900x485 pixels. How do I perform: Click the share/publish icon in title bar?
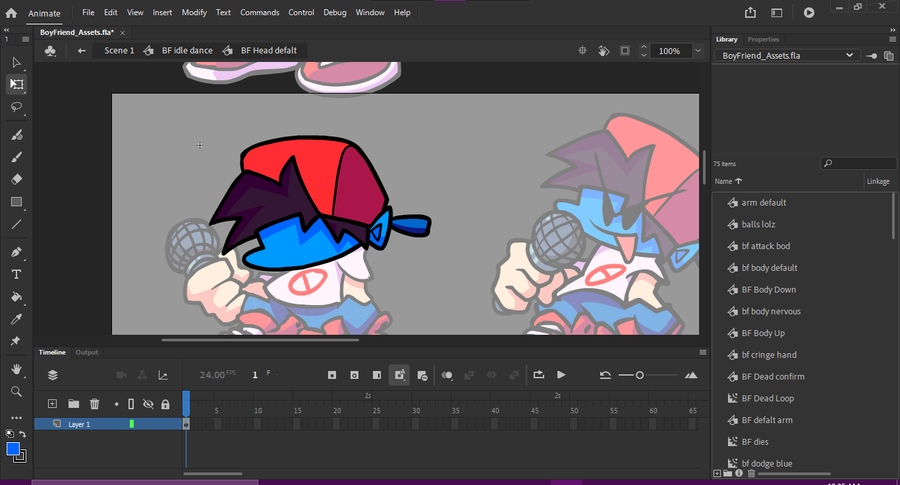[x=750, y=13]
